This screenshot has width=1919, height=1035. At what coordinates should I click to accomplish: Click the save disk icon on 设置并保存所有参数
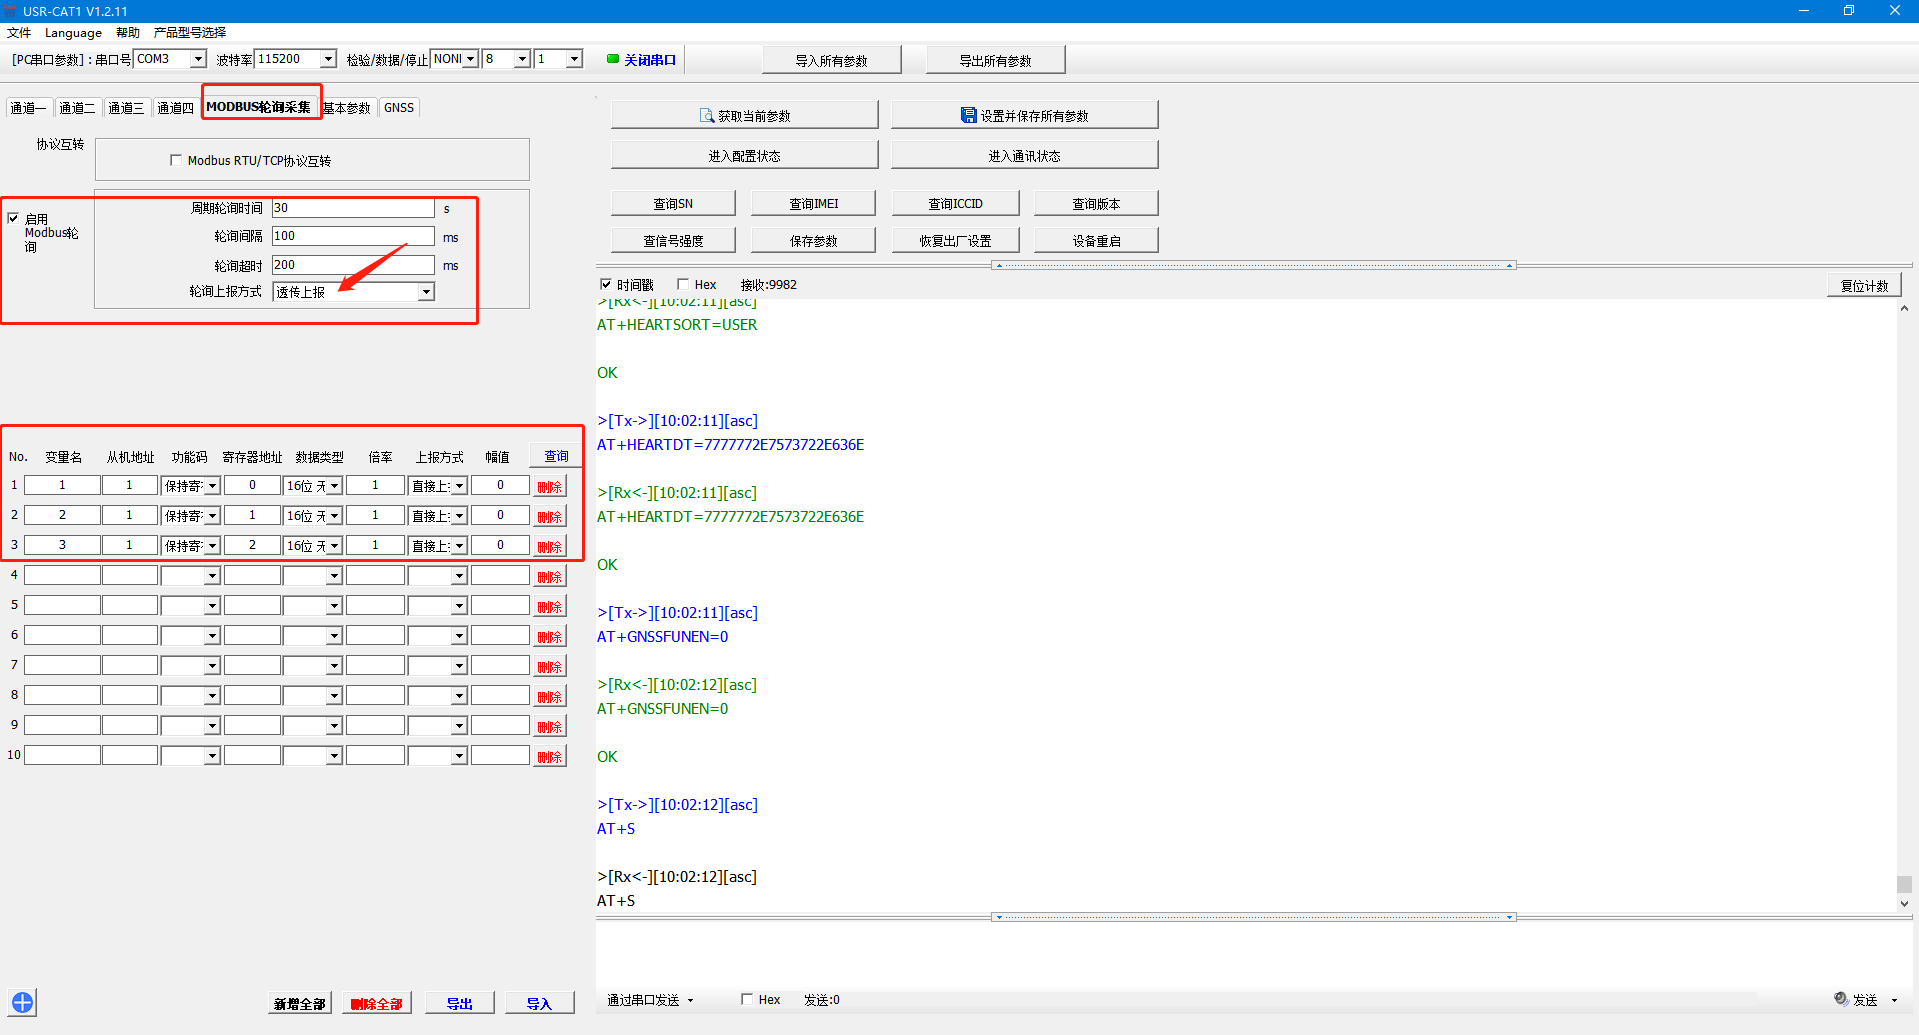[968, 116]
